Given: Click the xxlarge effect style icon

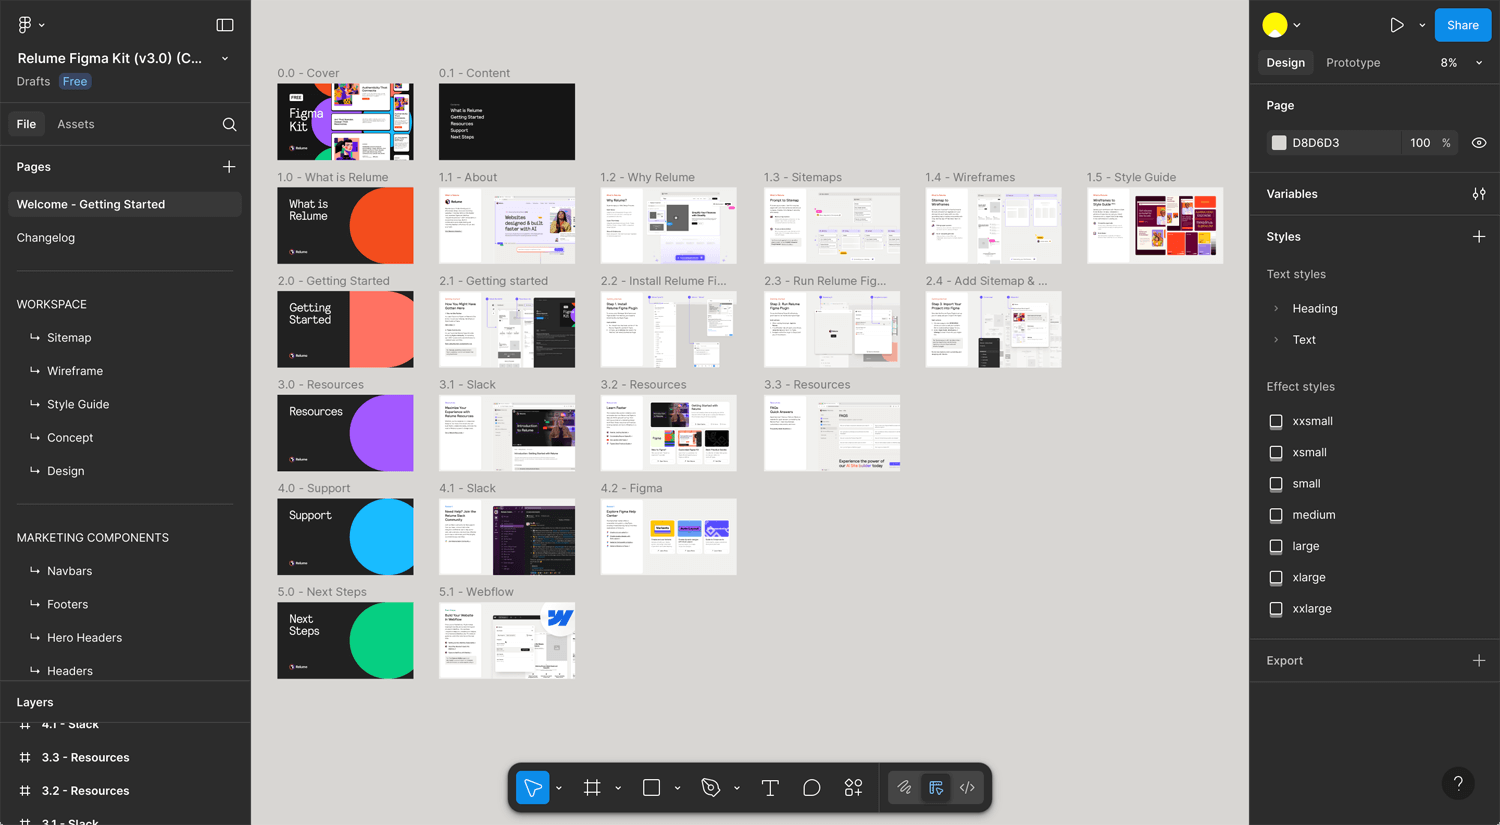Looking at the screenshot, I should pyautogui.click(x=1276, y=609).
